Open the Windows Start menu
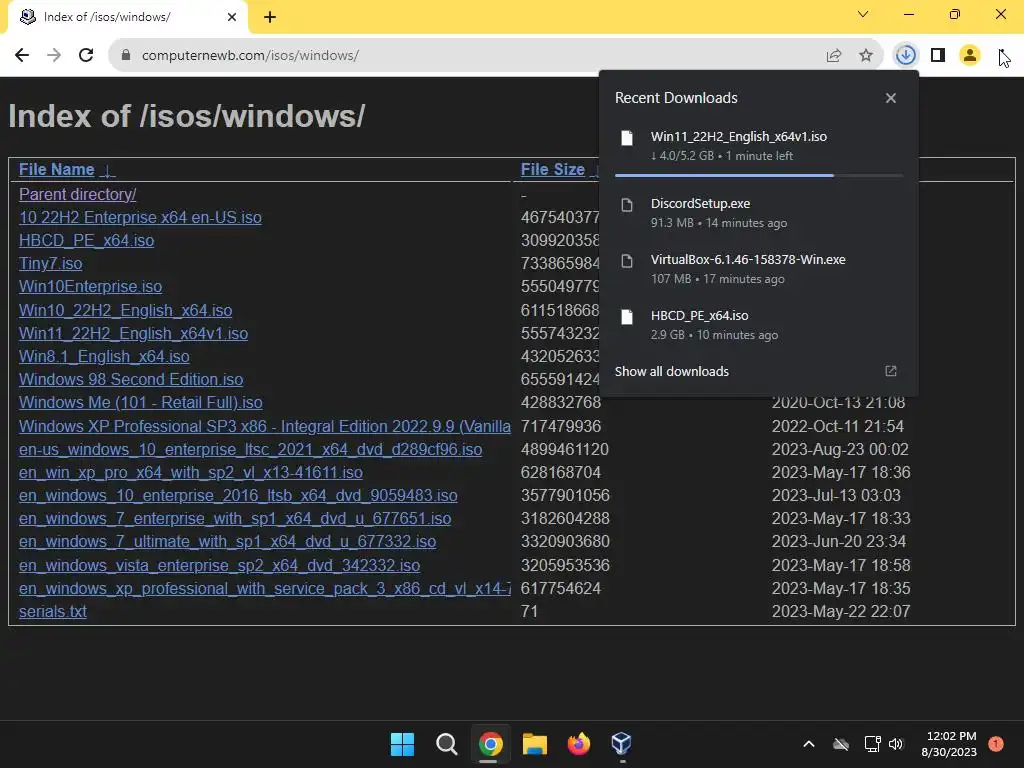This screenshot has width=1024, height=768. [402, 744]
